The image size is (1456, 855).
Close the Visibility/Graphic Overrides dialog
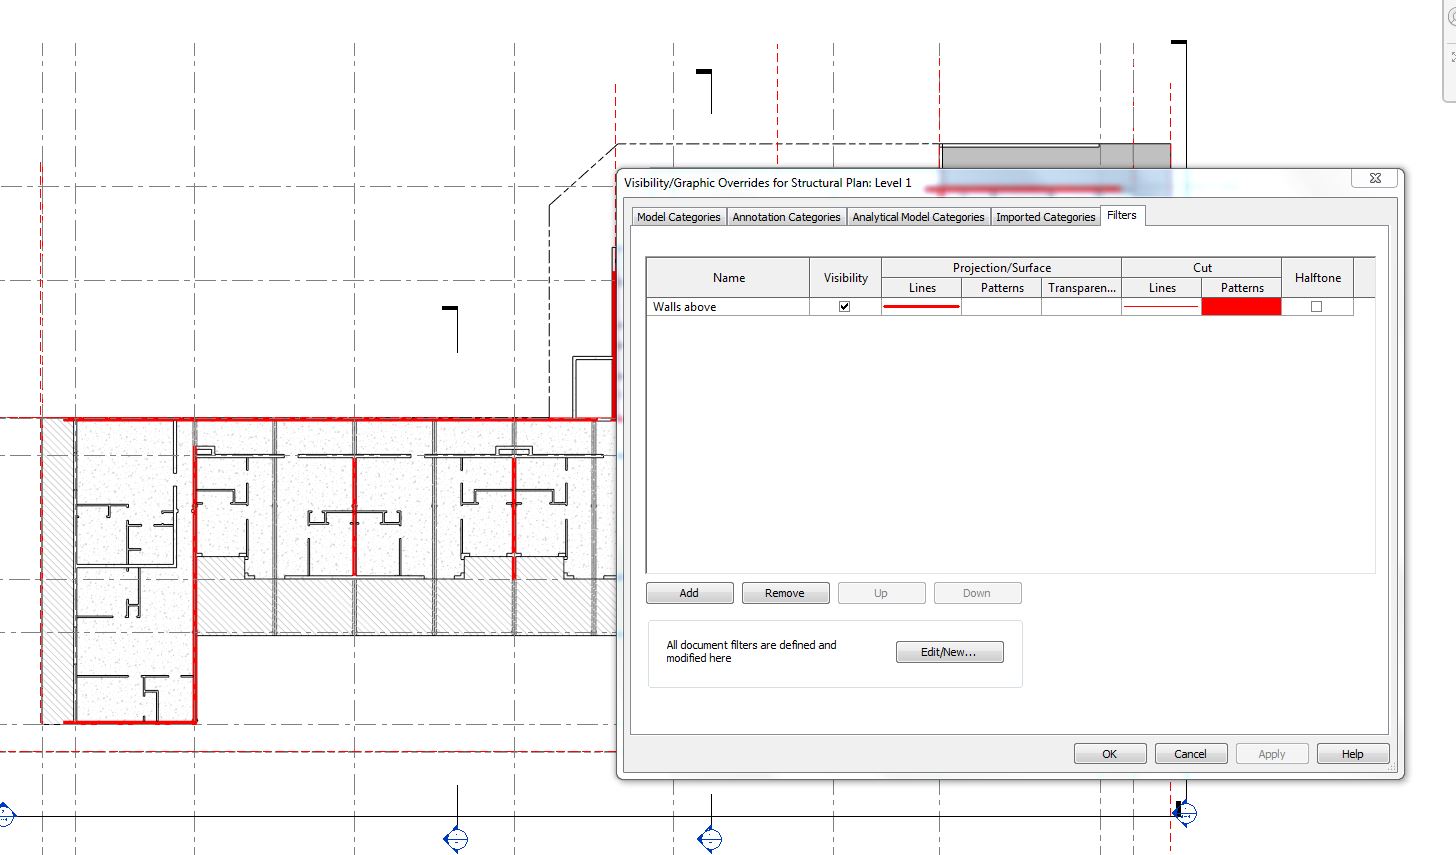click(1375, 178)
